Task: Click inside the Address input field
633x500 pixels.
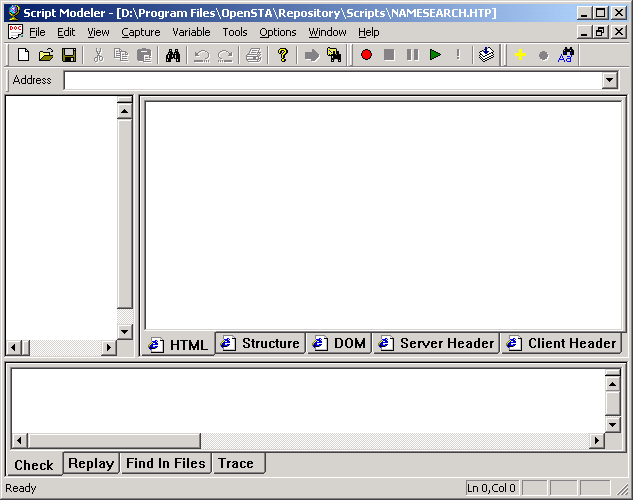Action: (333, 80)
